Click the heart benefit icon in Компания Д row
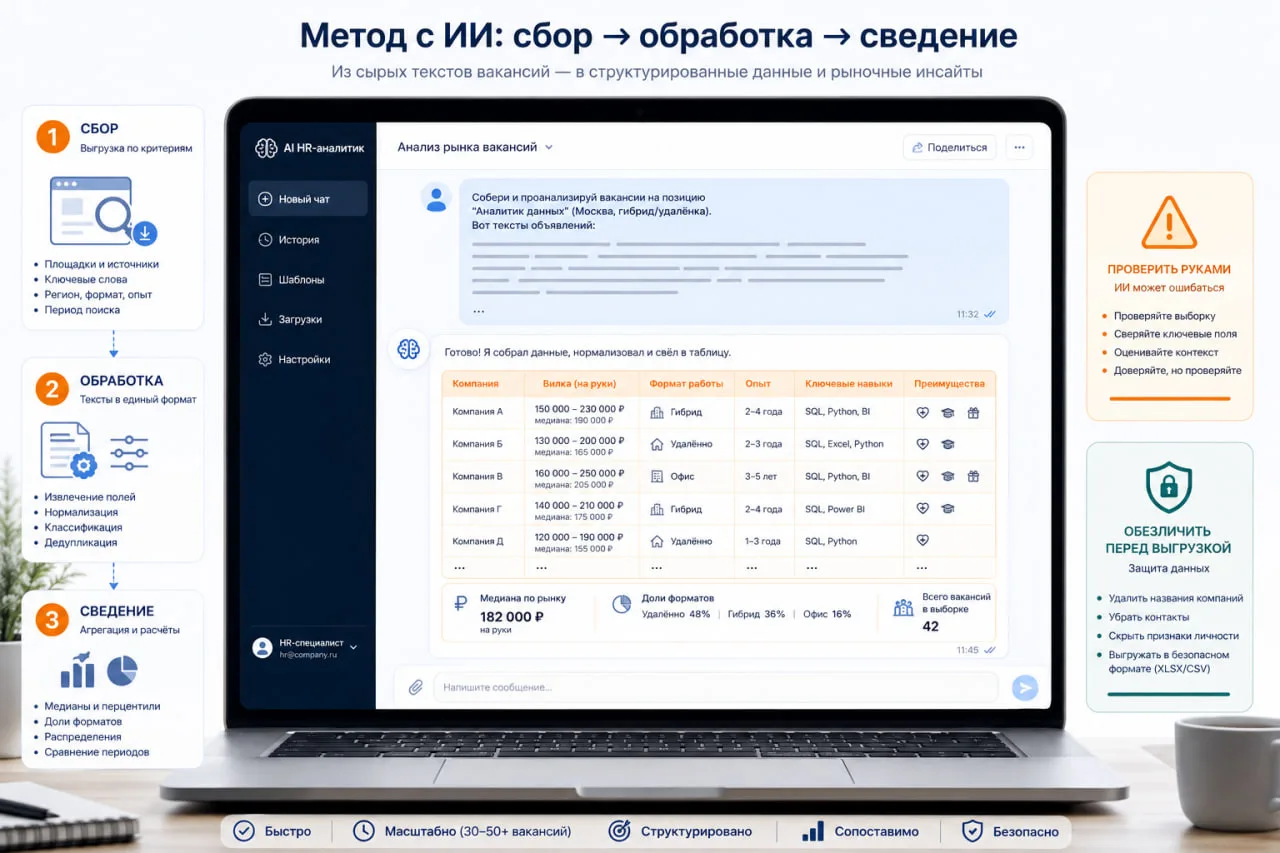The image size is (1280, 853). click(x=922, y=541)
